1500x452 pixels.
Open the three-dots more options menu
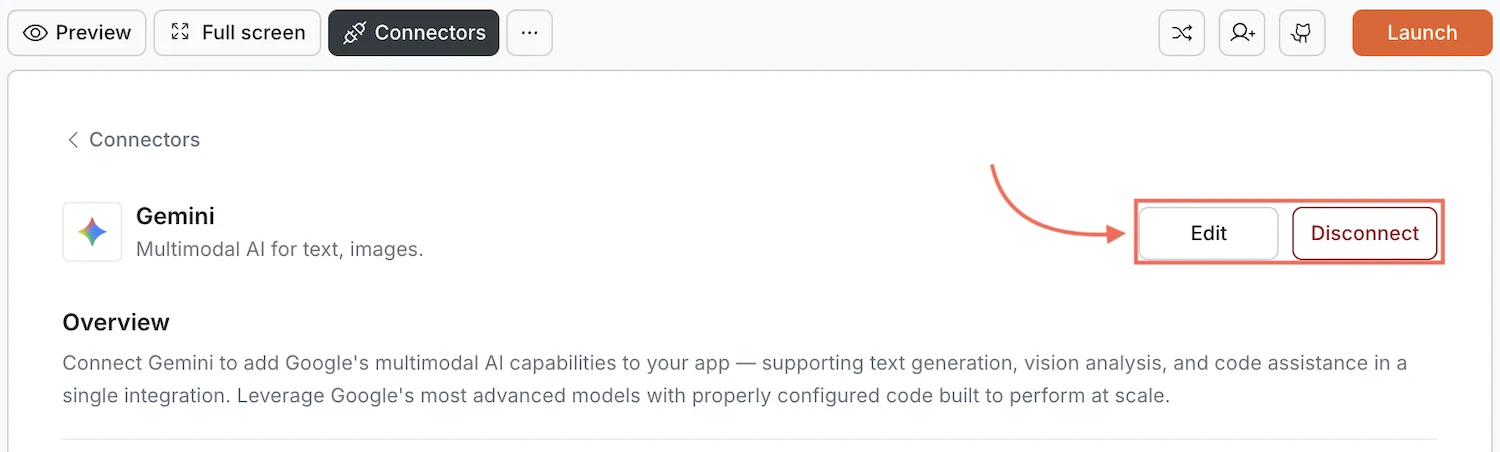pos(530,33)
